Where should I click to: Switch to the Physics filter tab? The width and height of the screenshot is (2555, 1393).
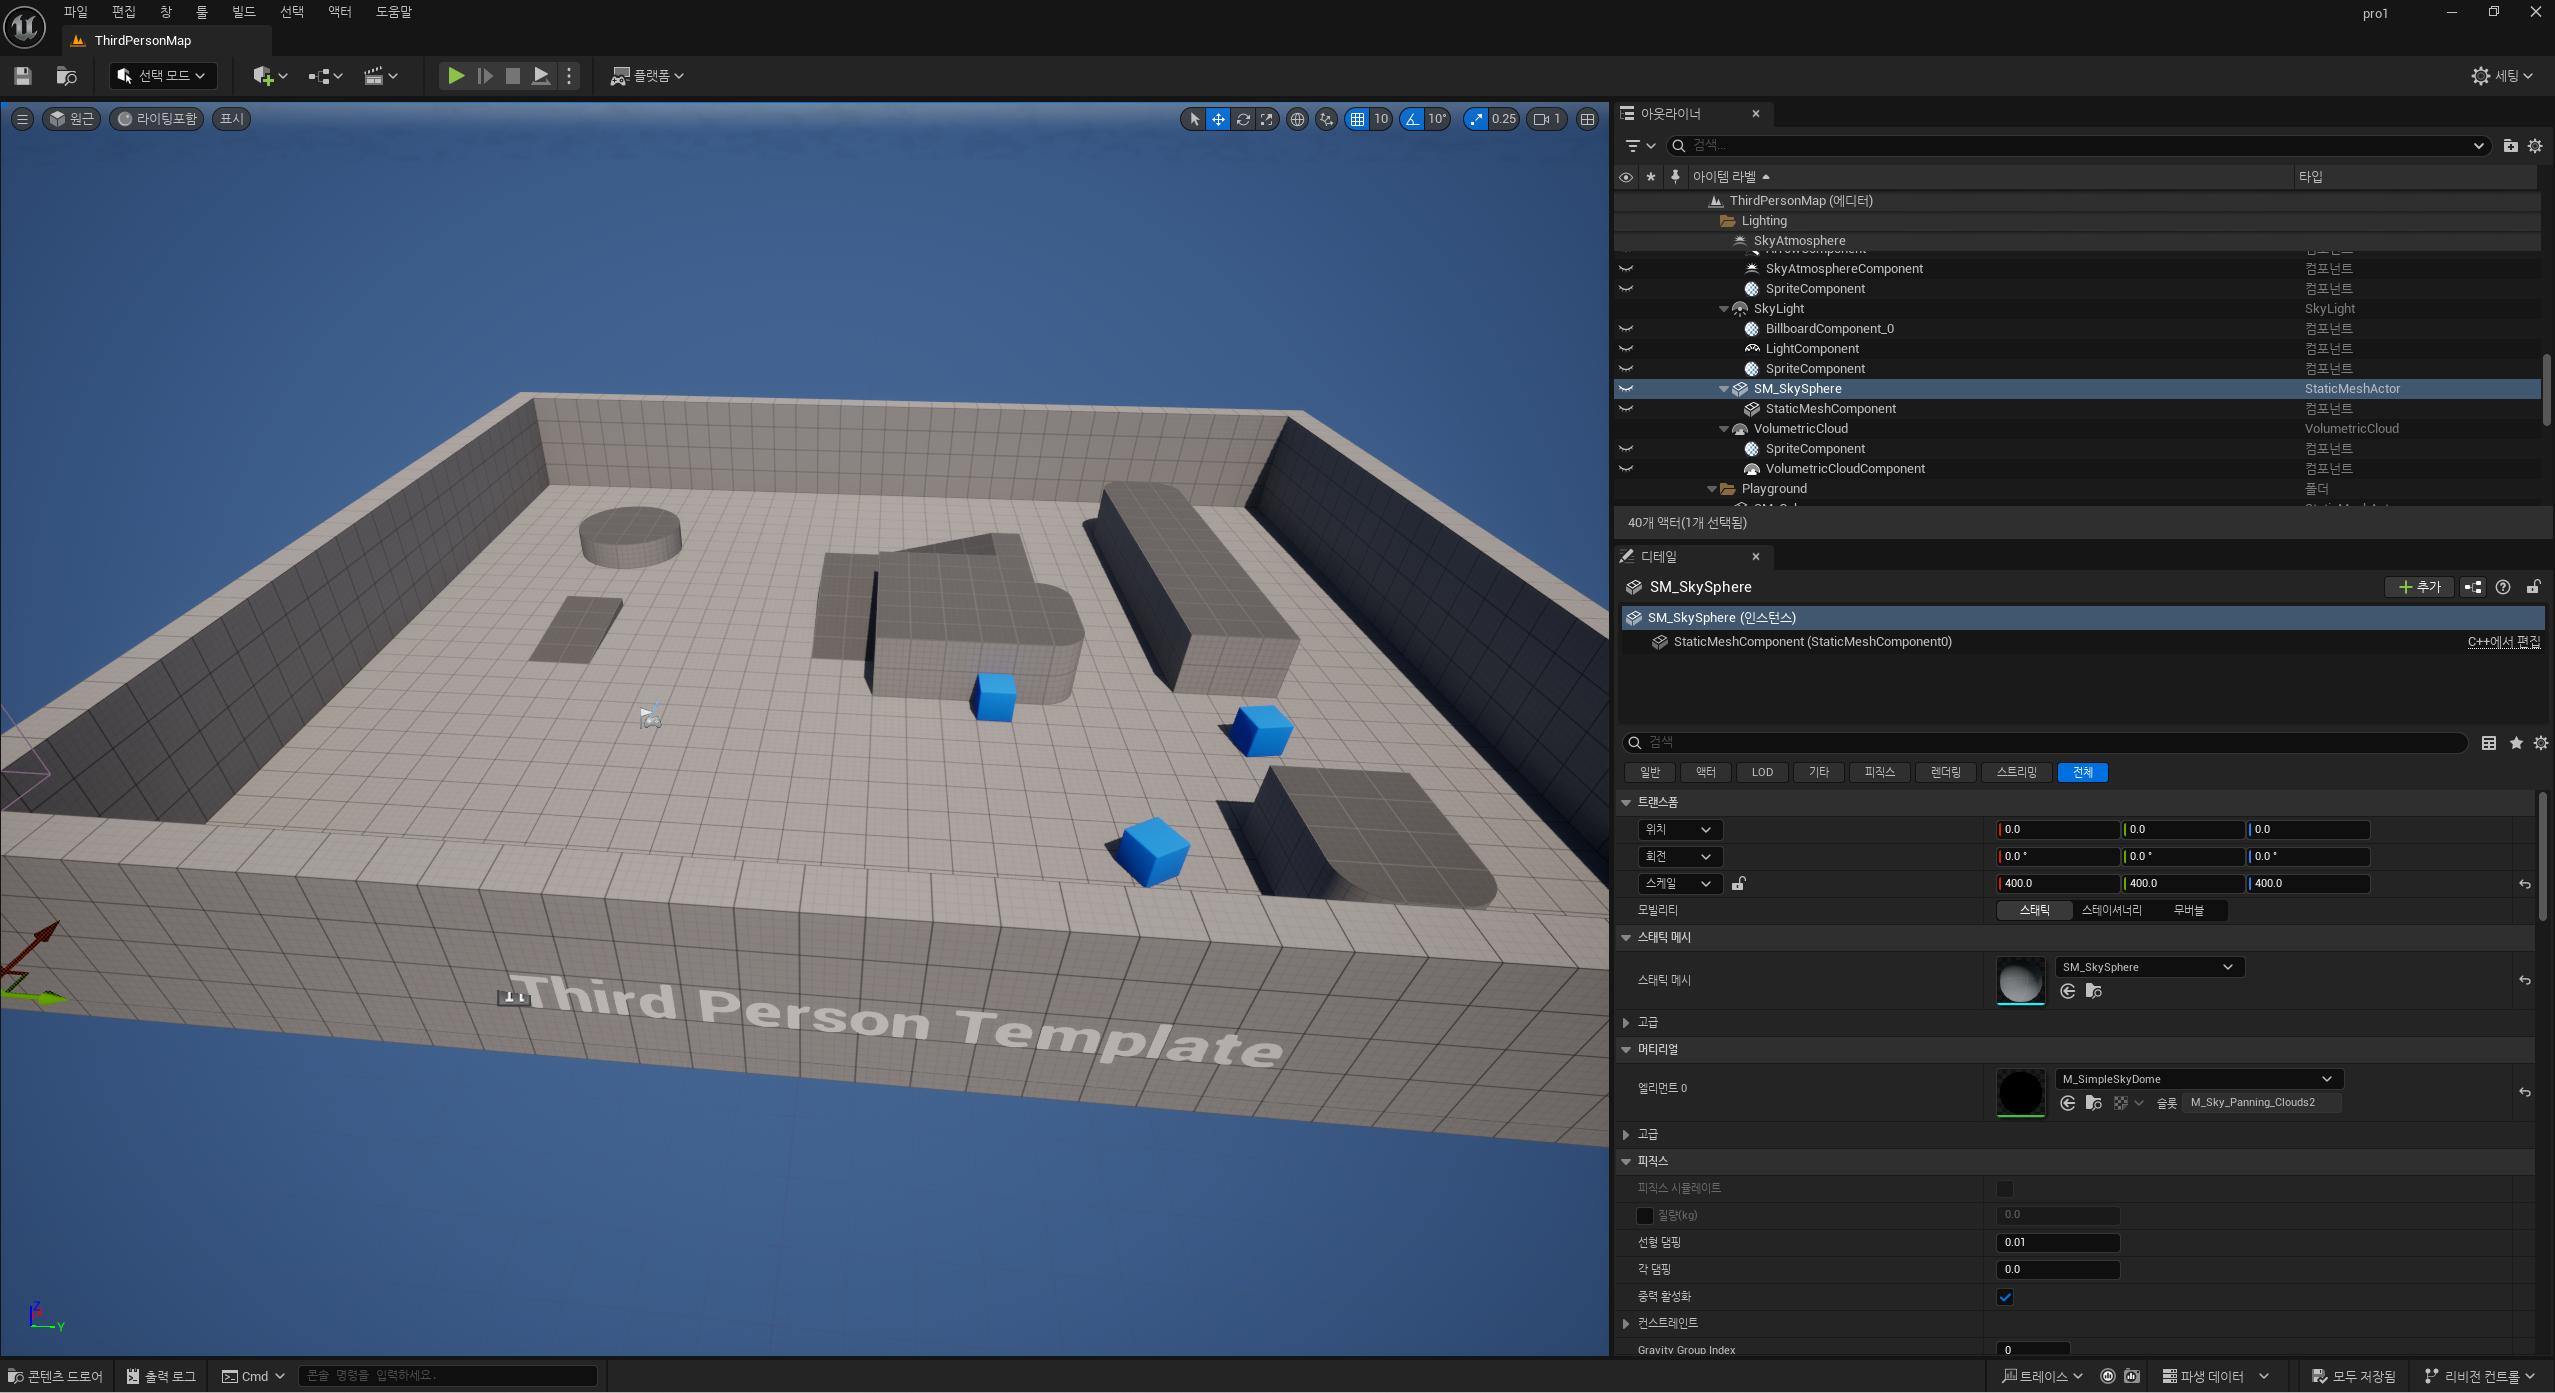tap(1879, 772)
